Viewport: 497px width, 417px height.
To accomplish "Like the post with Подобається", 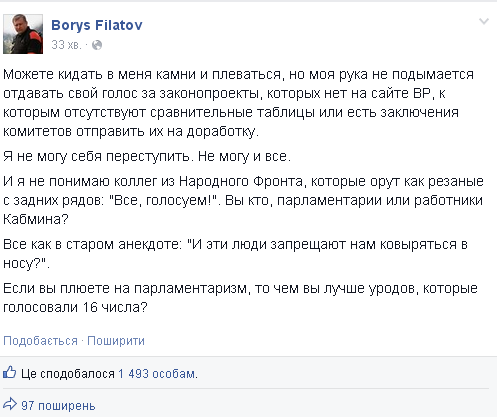I will [x=40, y=341].
